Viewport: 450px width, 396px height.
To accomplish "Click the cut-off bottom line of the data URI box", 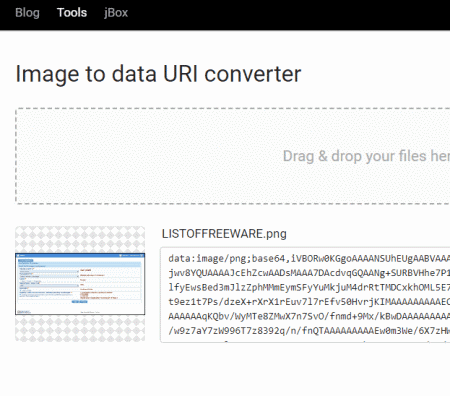I will [x=309, y=341].
